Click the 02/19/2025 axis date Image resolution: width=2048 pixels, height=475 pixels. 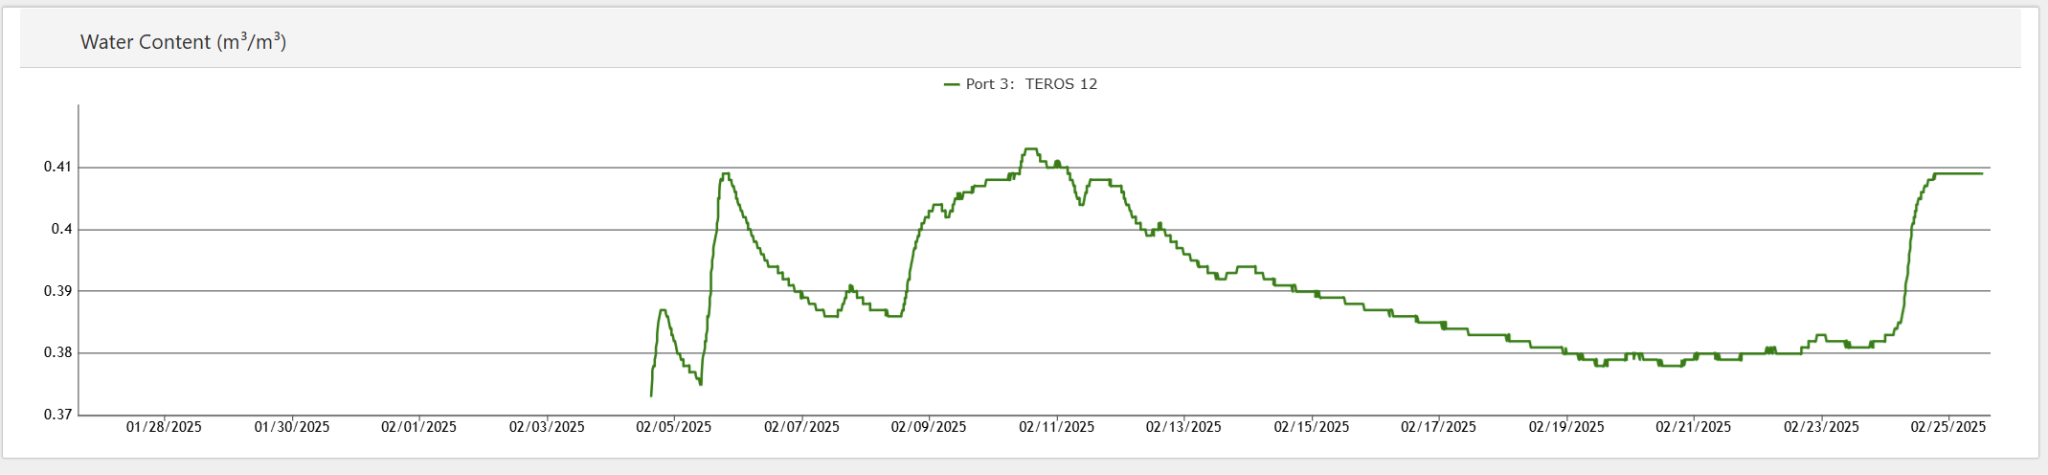[1567, 427]
